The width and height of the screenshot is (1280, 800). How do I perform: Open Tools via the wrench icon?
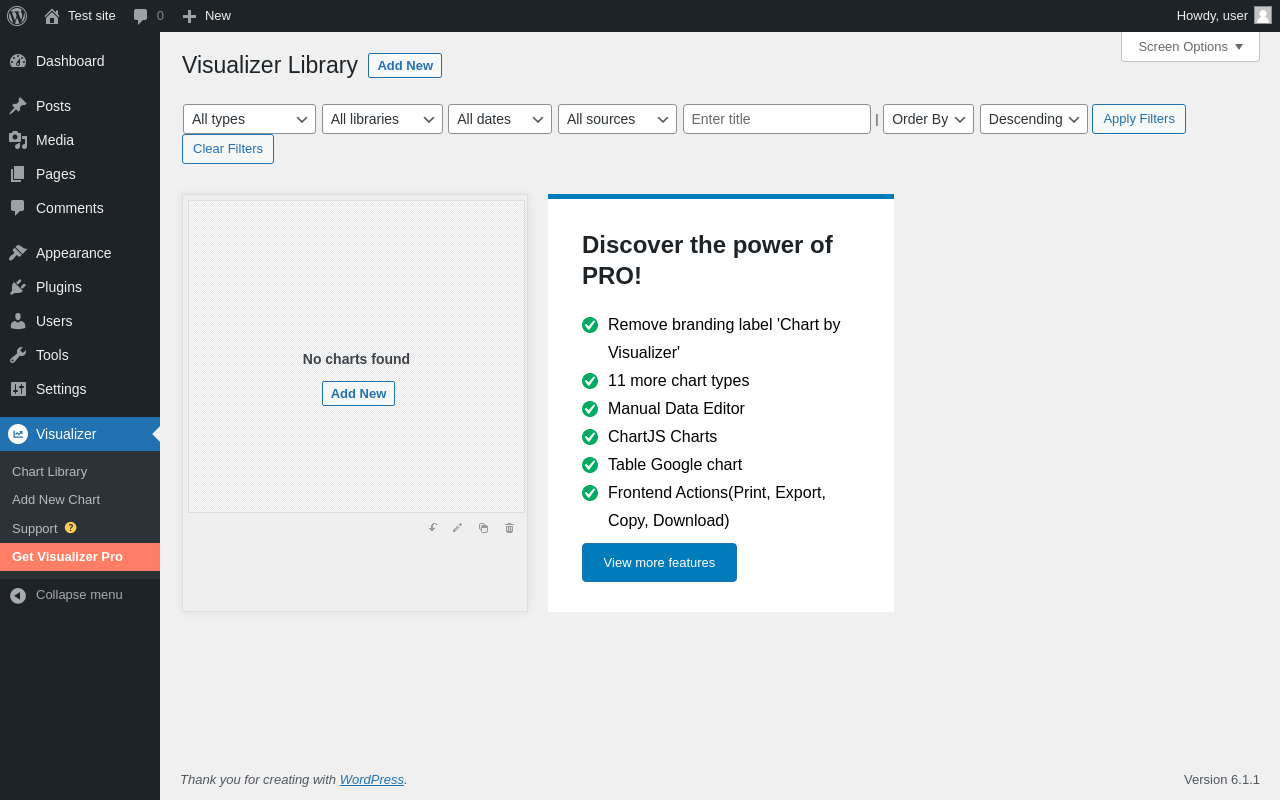pyautogui.click(x=18, y=355)
